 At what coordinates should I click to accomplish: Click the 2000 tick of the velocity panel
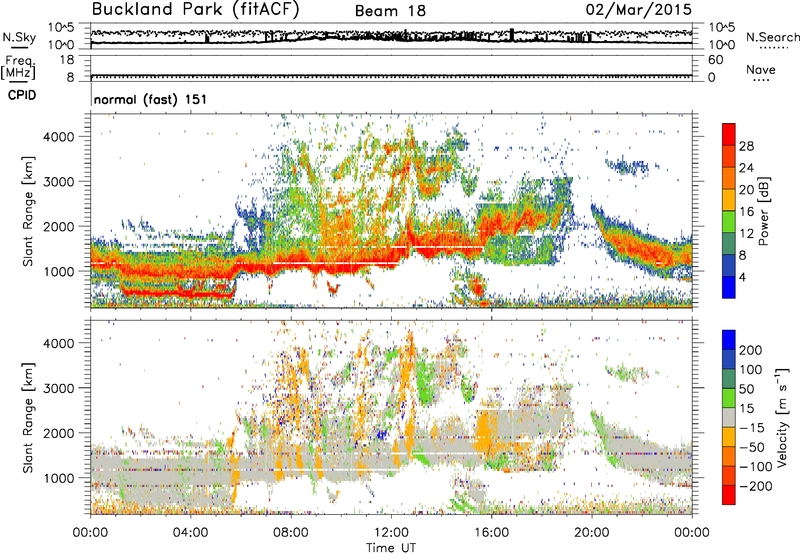pos(58,433)
